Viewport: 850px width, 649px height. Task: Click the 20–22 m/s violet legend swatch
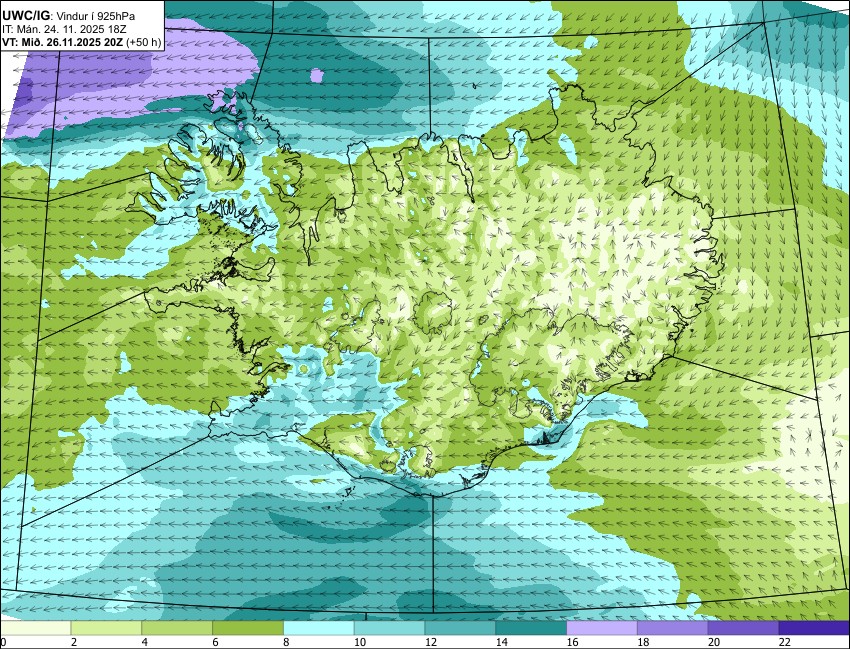coord(744,628)
